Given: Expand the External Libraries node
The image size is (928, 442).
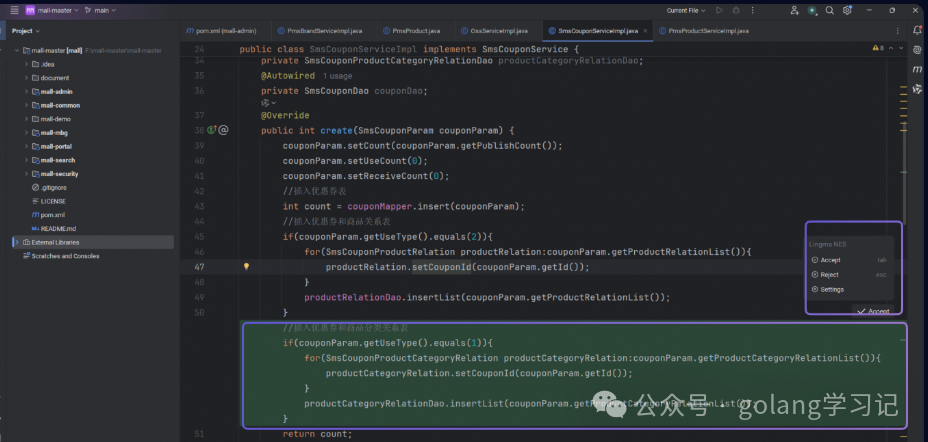Looking at the screenshot, I should click(17, 242).
